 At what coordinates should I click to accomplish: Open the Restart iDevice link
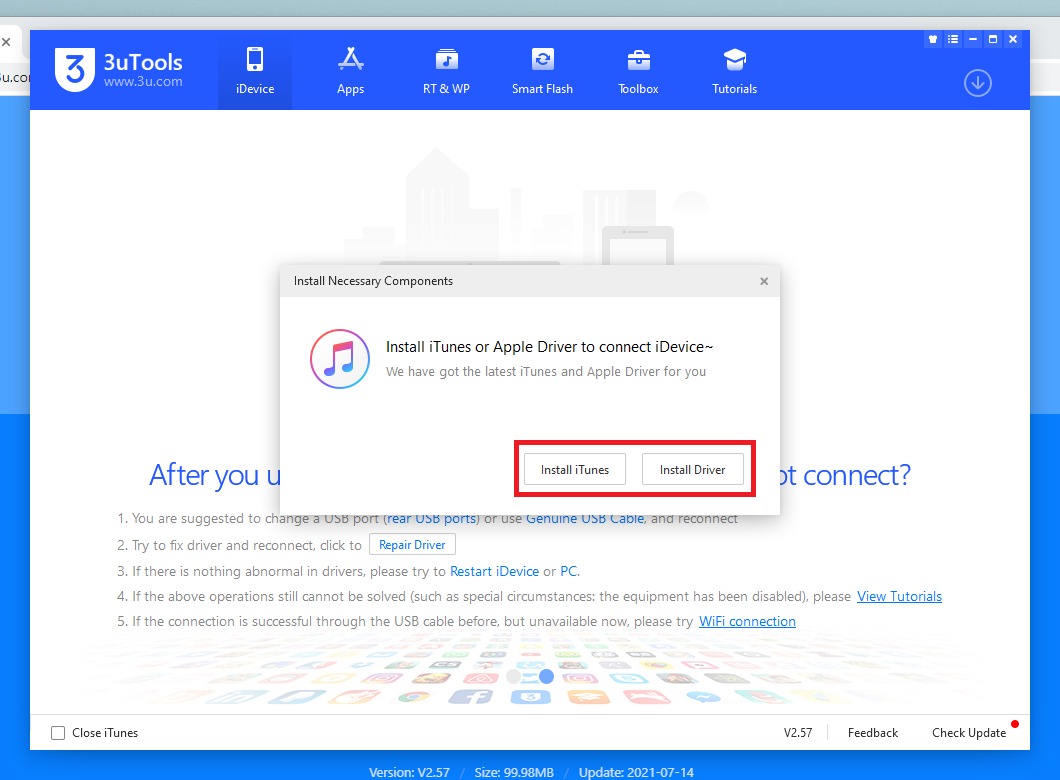click(x=494, y=571)
